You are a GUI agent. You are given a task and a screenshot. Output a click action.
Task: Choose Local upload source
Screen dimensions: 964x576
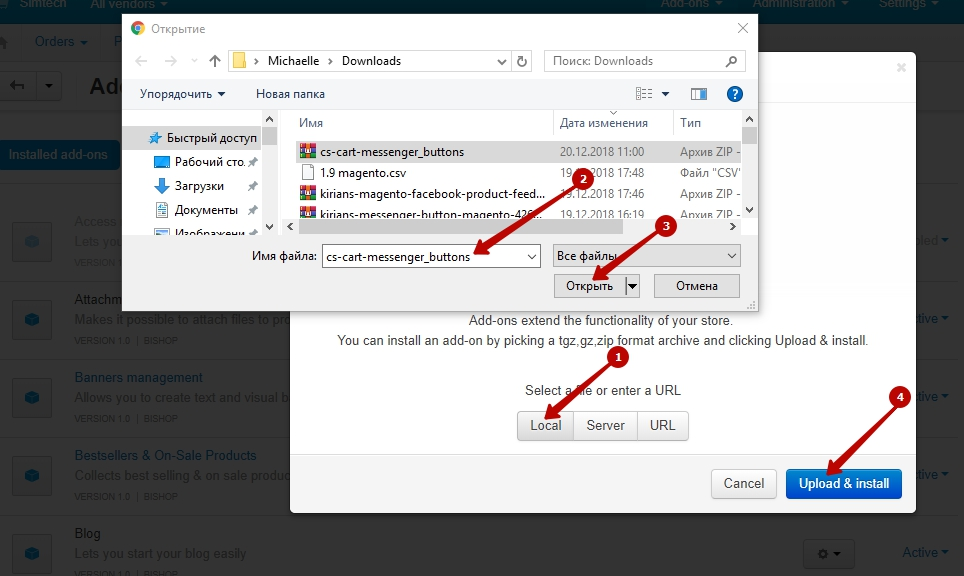(545, 425)
